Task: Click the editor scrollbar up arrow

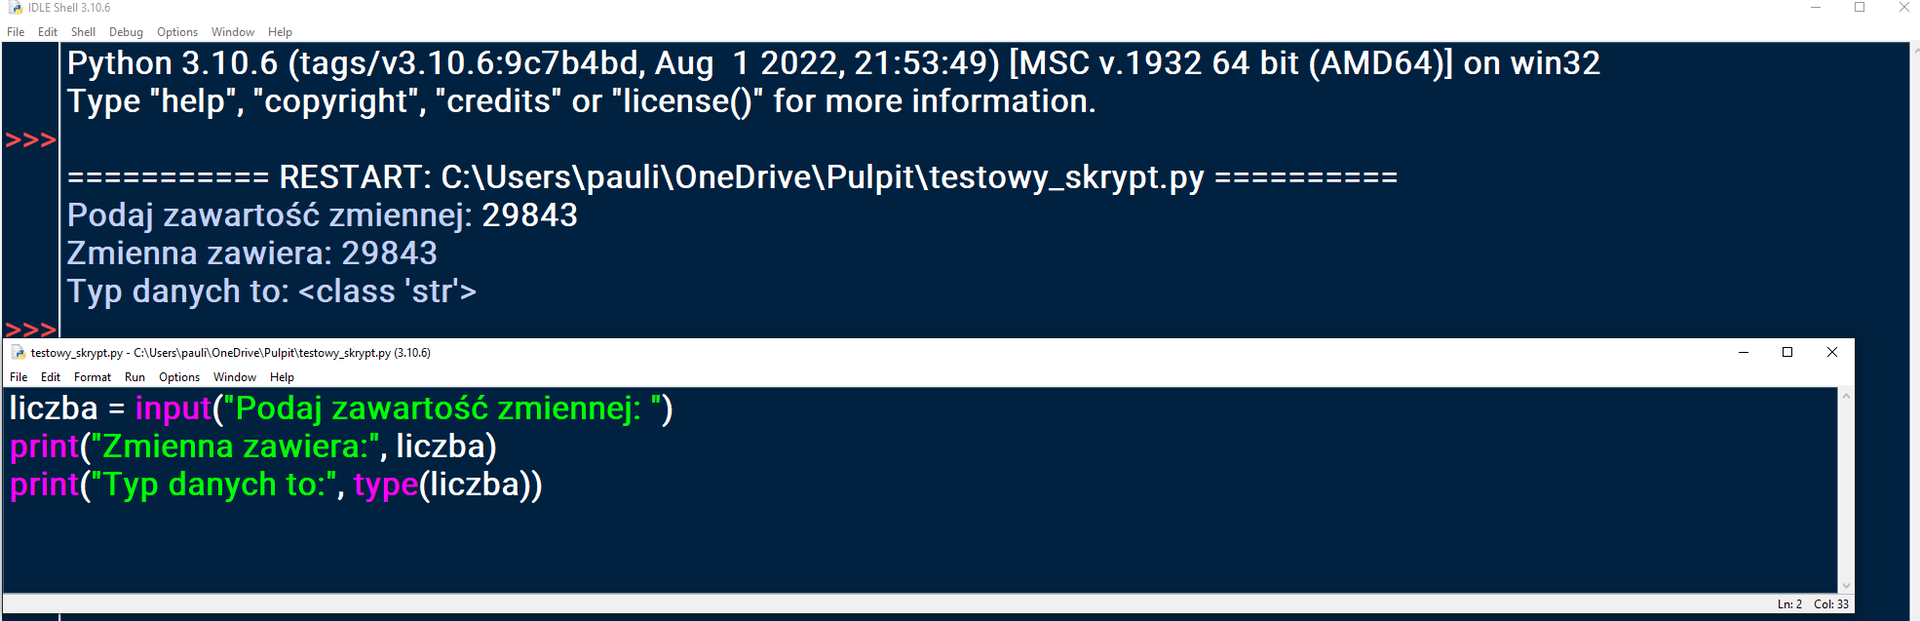Action: pyautogui.click(x=1846, y=396)
